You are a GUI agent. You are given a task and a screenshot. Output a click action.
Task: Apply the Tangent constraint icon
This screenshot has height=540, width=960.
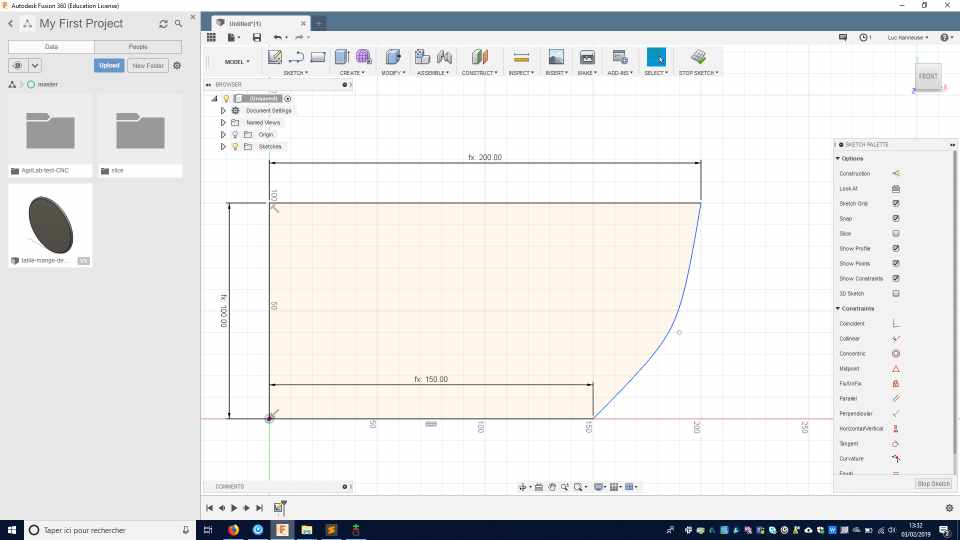point(896,443)
